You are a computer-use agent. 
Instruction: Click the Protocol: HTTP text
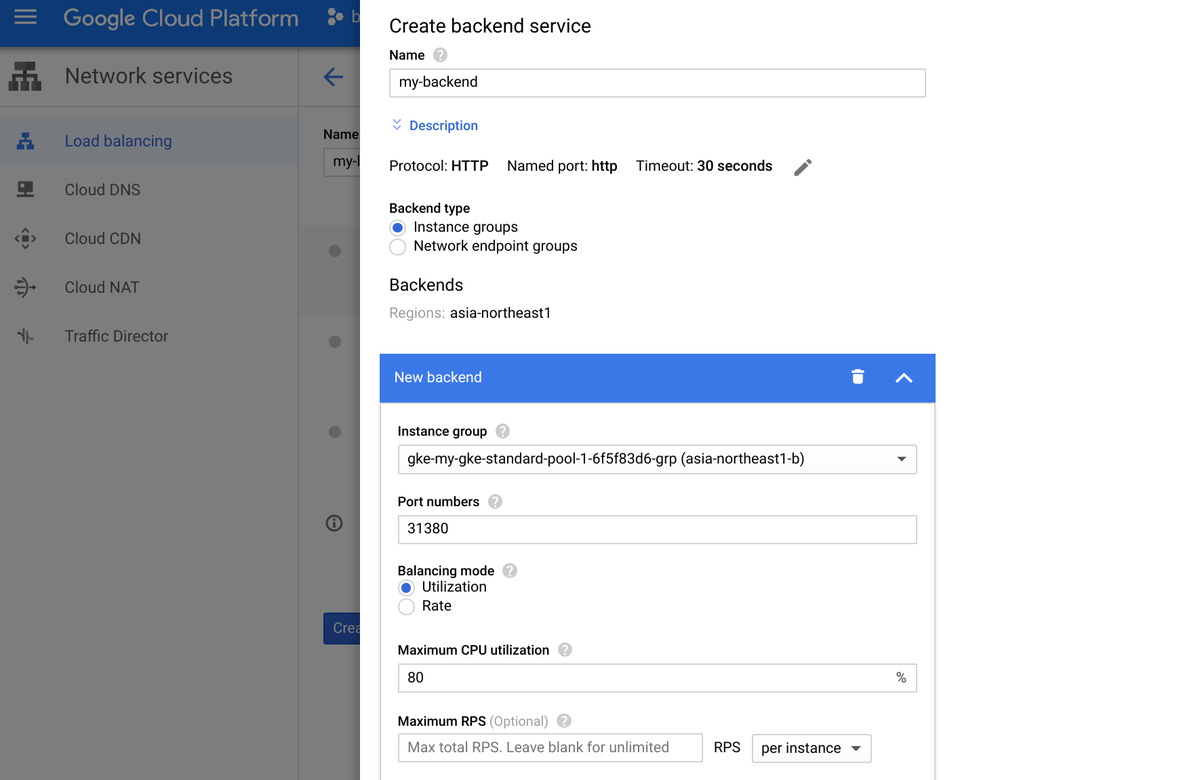pyautogui.click(x=439, y=166)
